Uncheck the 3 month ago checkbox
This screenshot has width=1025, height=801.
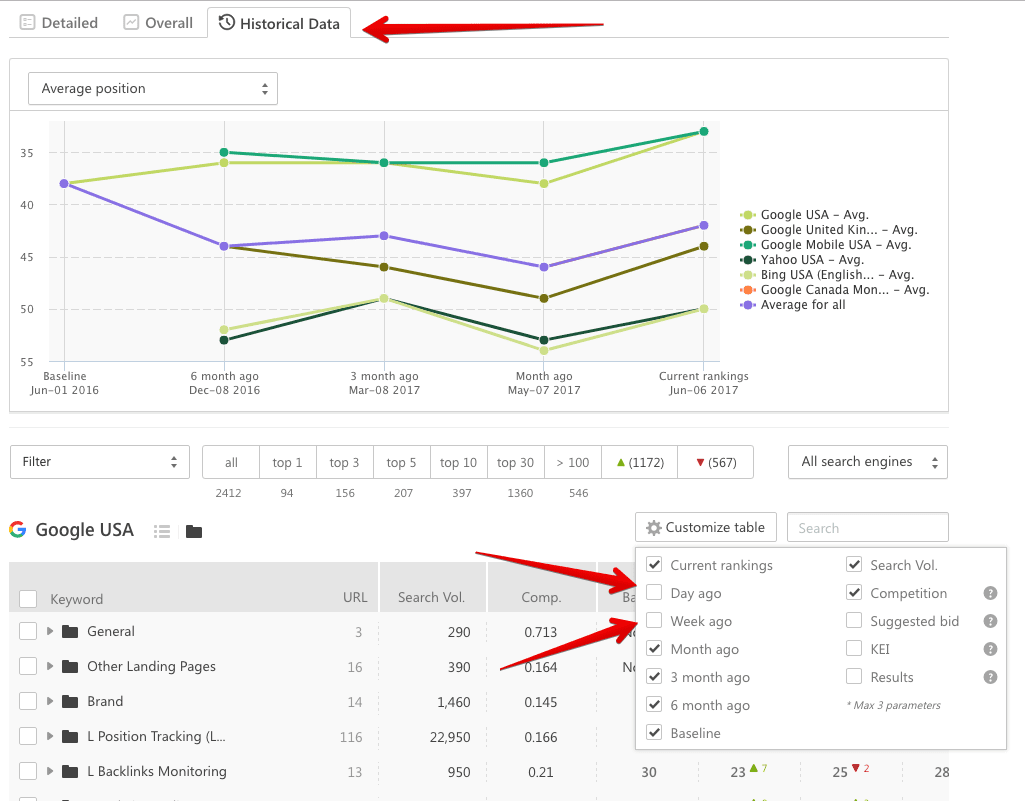(x=654, y=677)
